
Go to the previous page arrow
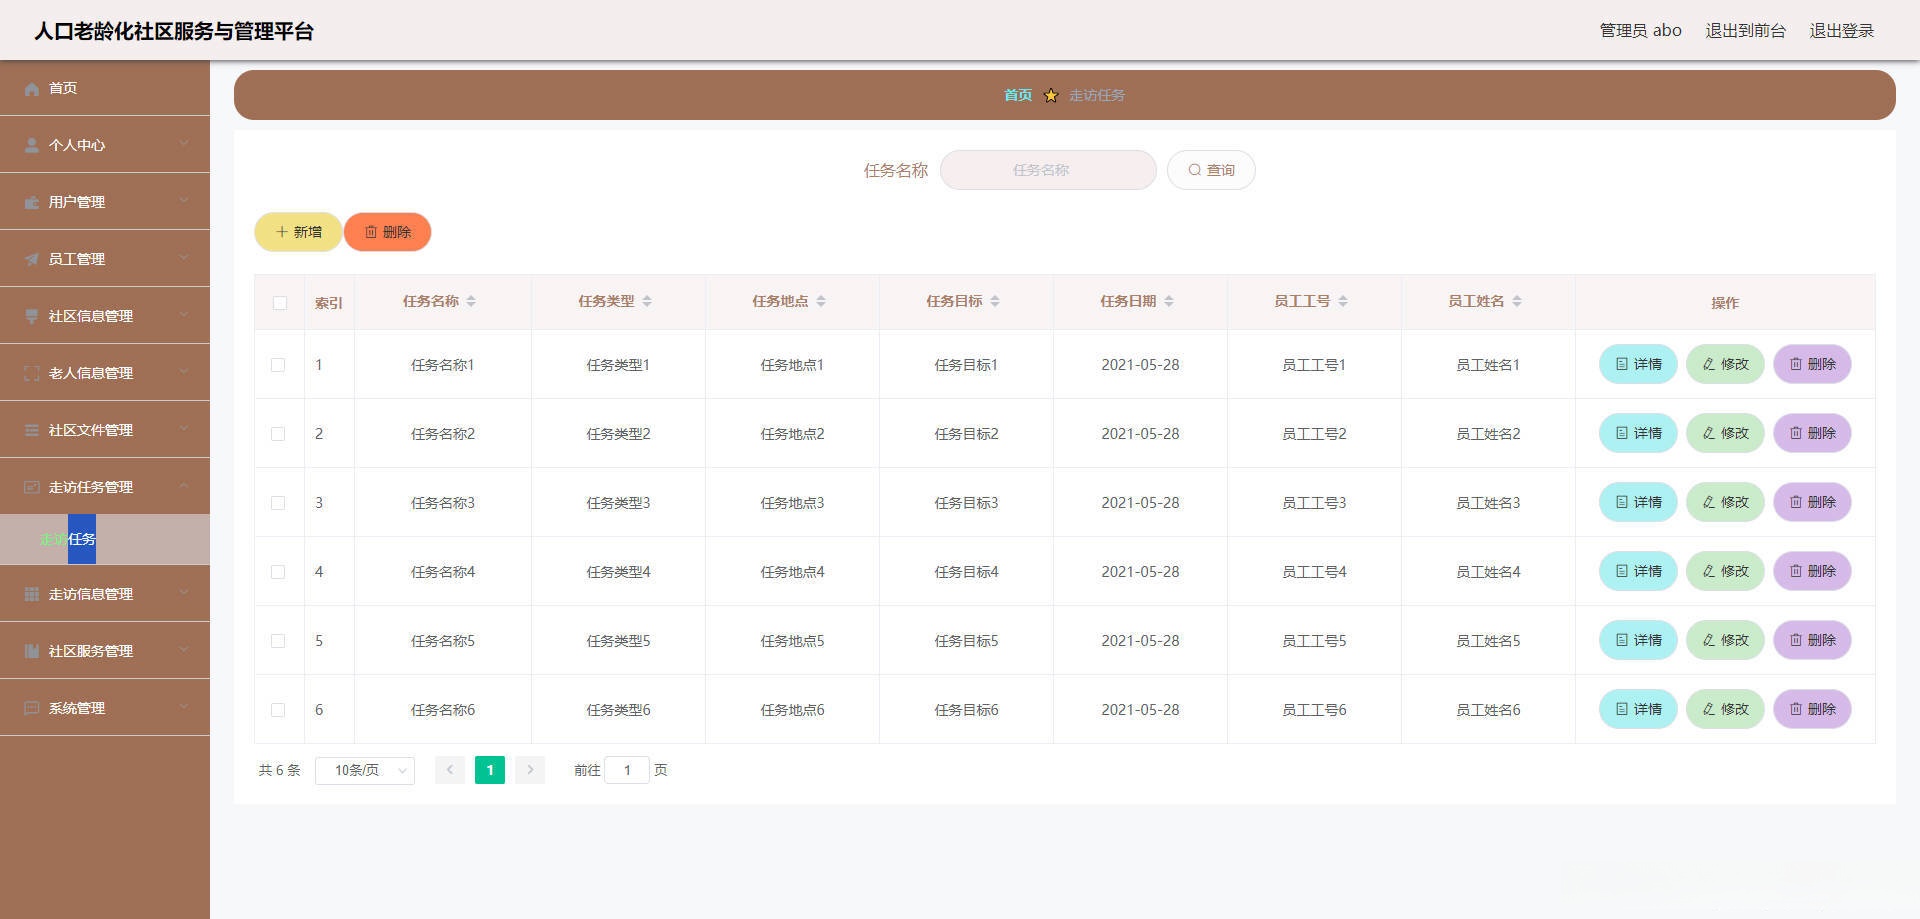(450, 770)
